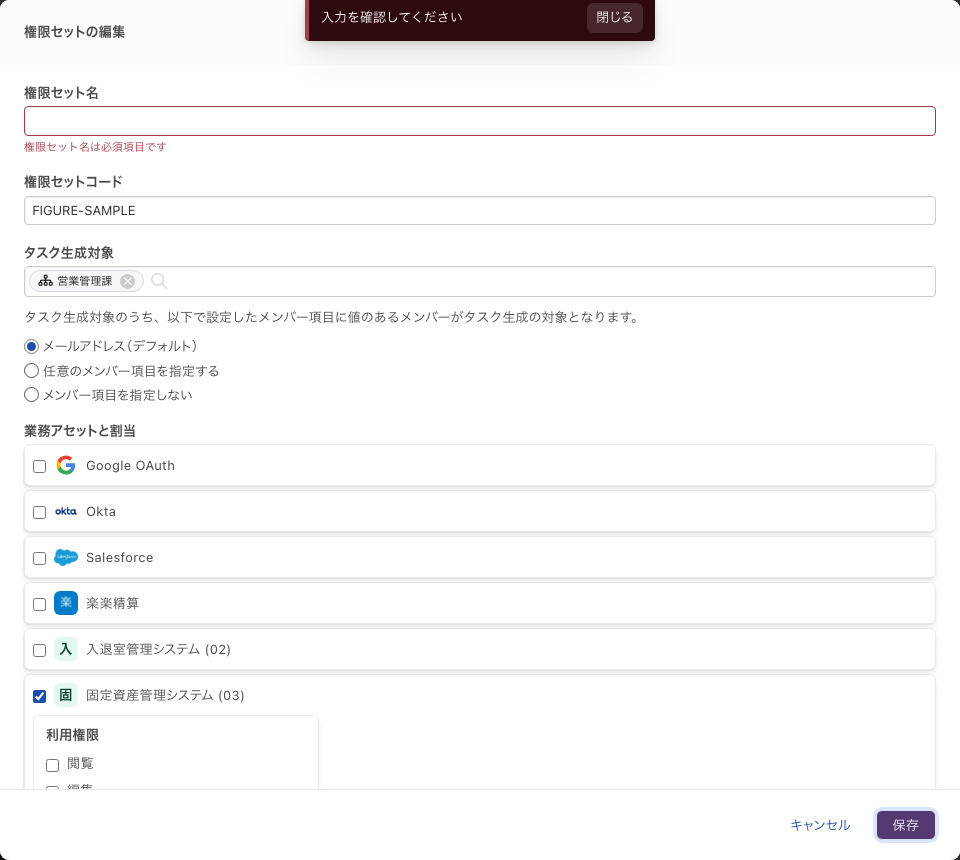Click the 保存 button
The width and height of the screenshot is (960, 860).
tap(906, 825)
